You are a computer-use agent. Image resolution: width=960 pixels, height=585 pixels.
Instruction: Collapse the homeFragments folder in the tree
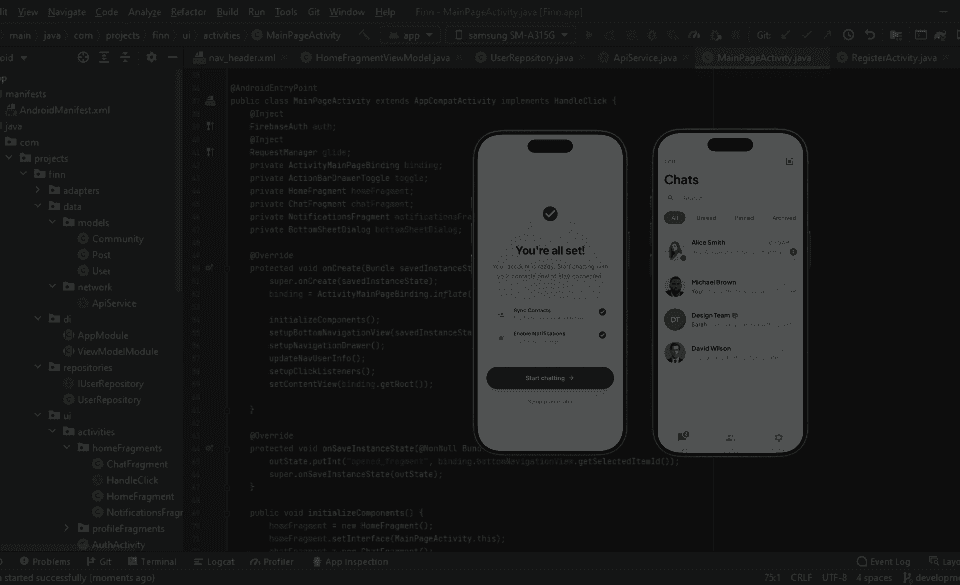tap(67, 447)
